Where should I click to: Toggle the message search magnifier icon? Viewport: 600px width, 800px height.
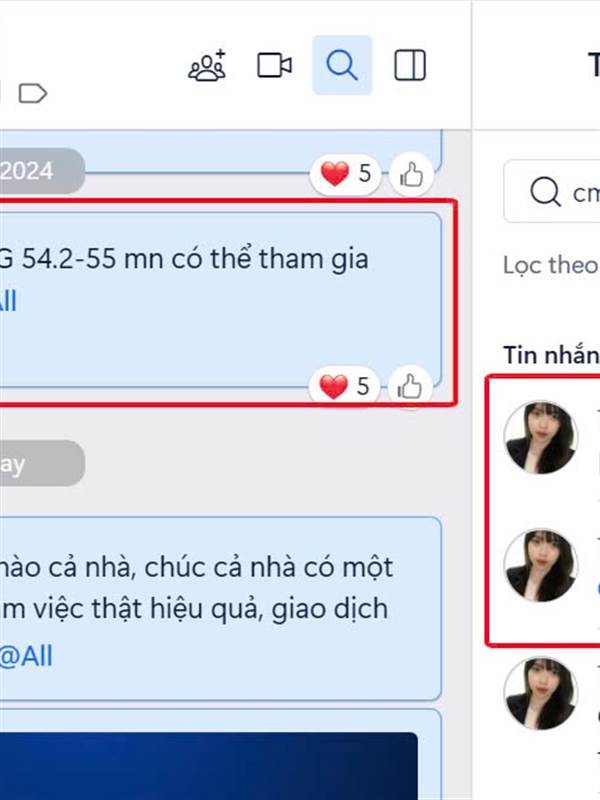342,65
